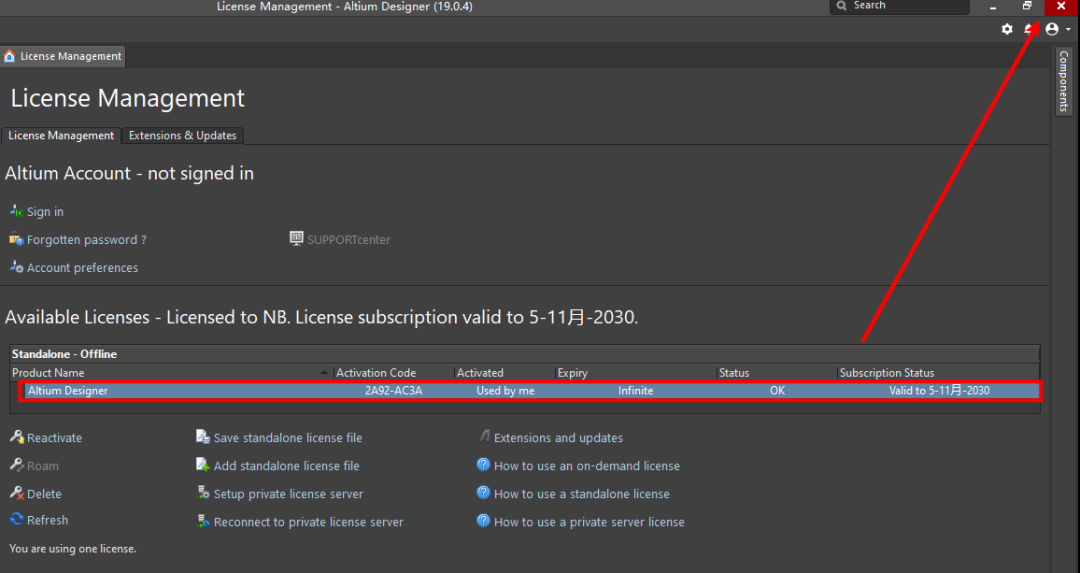Open settings via the gear icon
The width and height of the screenshot is (1080, 573).
pyautogui.click(x=1007, y=29)
